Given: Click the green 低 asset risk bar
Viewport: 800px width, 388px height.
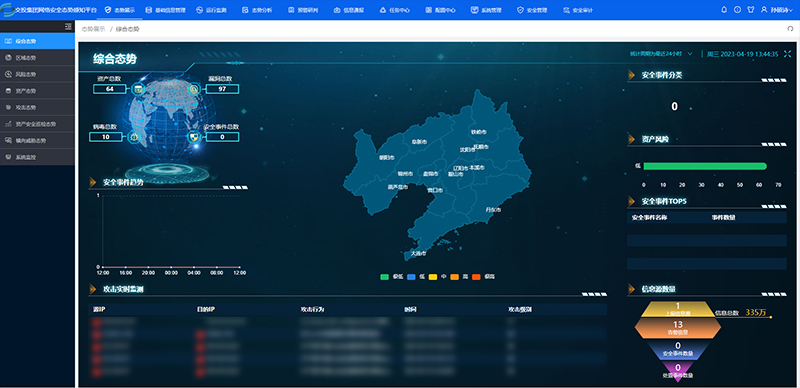Looking at the screenshot, I should 705,166.
